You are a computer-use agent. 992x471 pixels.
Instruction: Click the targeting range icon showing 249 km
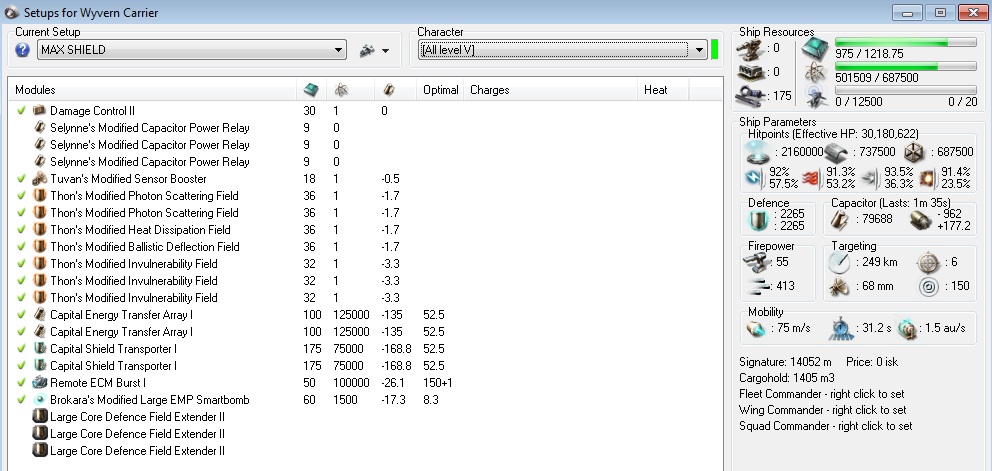(x=840, y=262)
